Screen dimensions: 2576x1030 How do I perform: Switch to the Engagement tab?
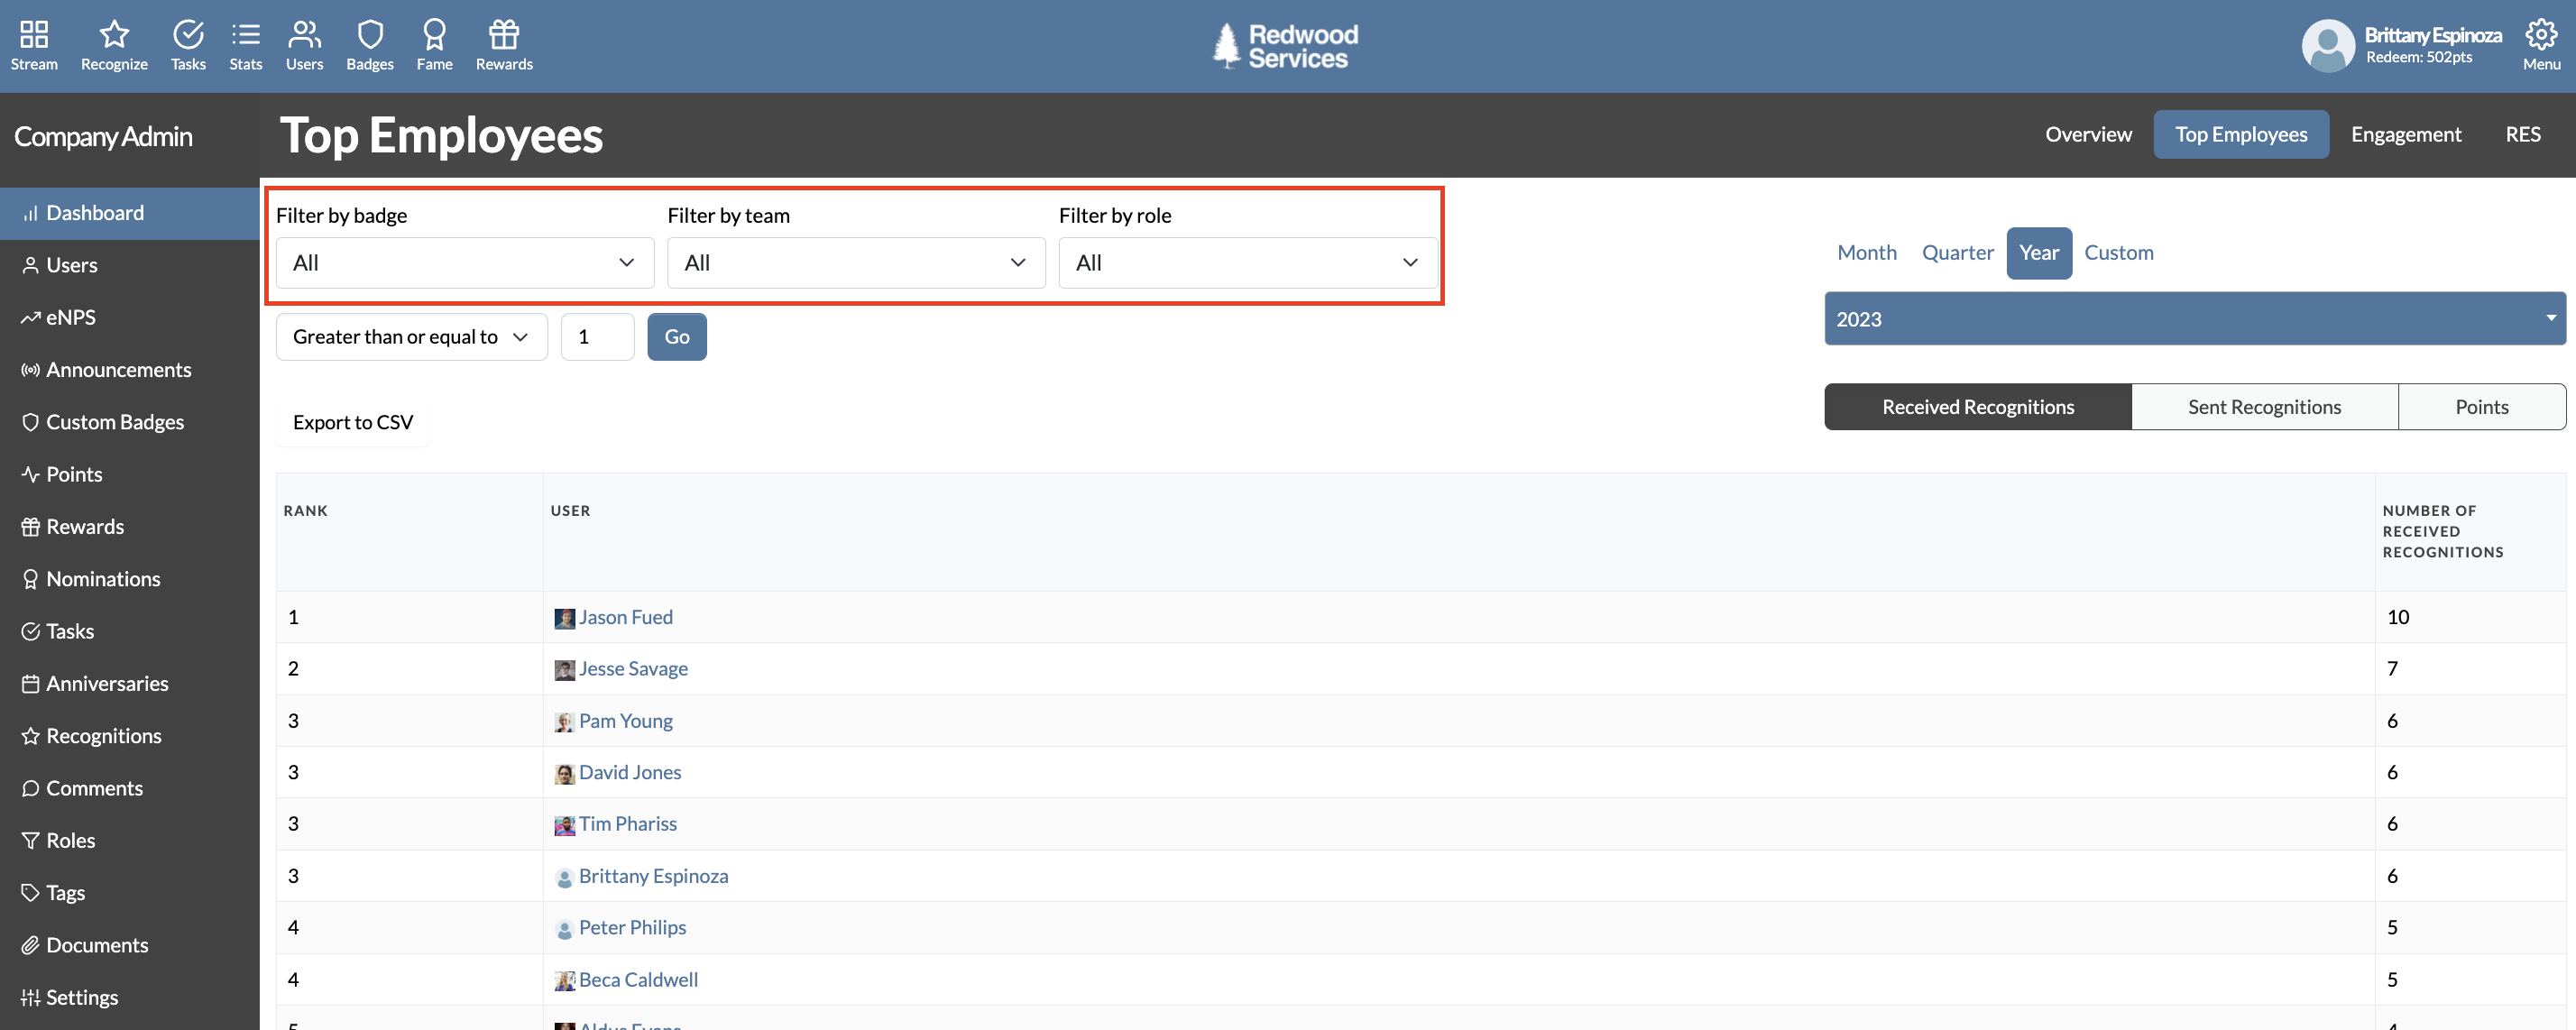point(2405,134)
